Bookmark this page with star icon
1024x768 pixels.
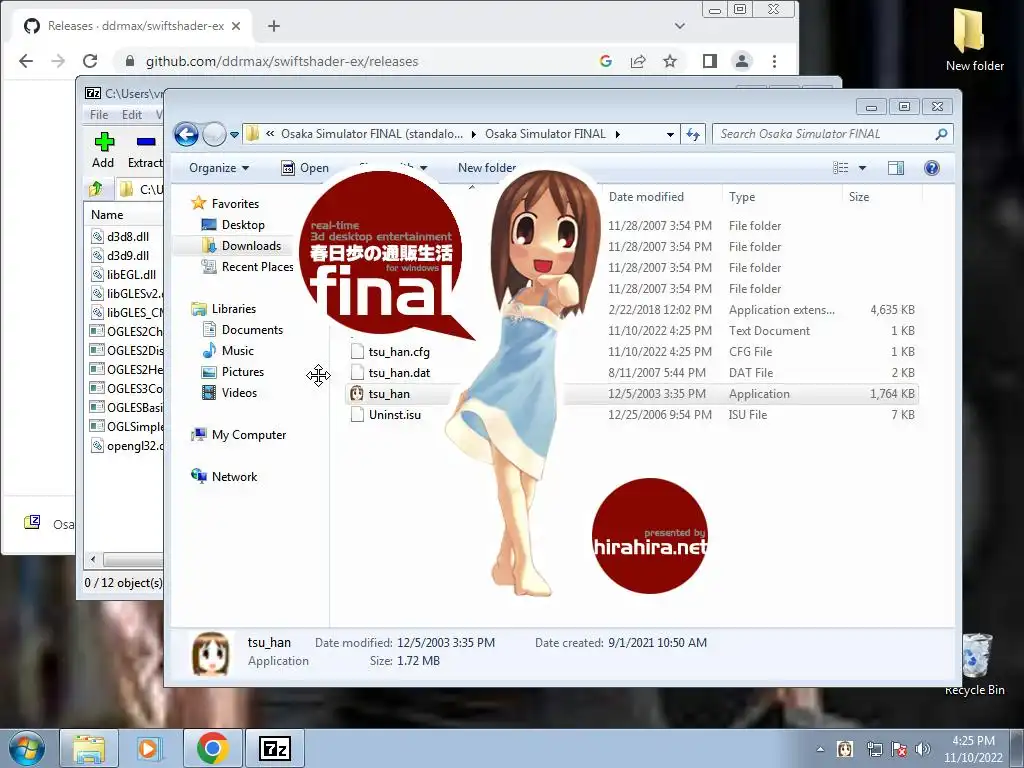coord(670,61)
